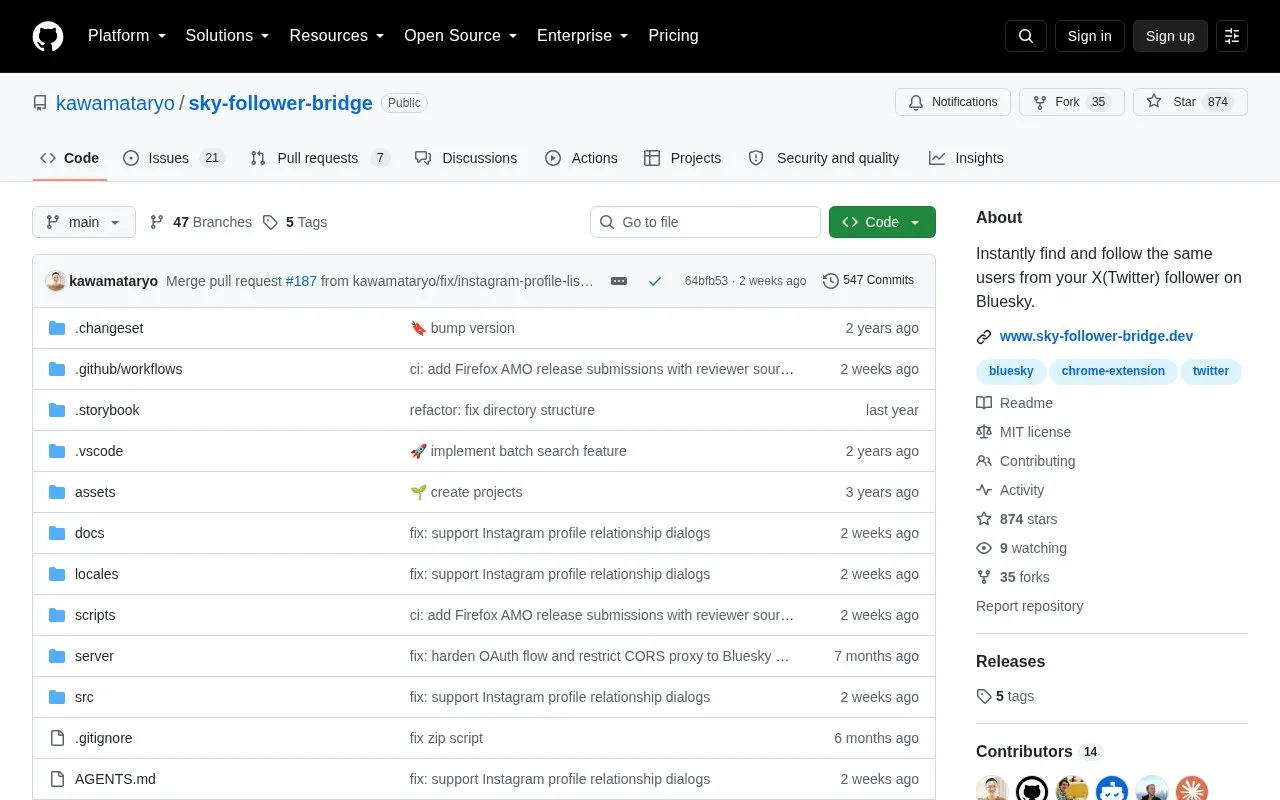This screenshot has width=1280, height=800.
Task: Open the Insights tab
Action: [966, 158]
